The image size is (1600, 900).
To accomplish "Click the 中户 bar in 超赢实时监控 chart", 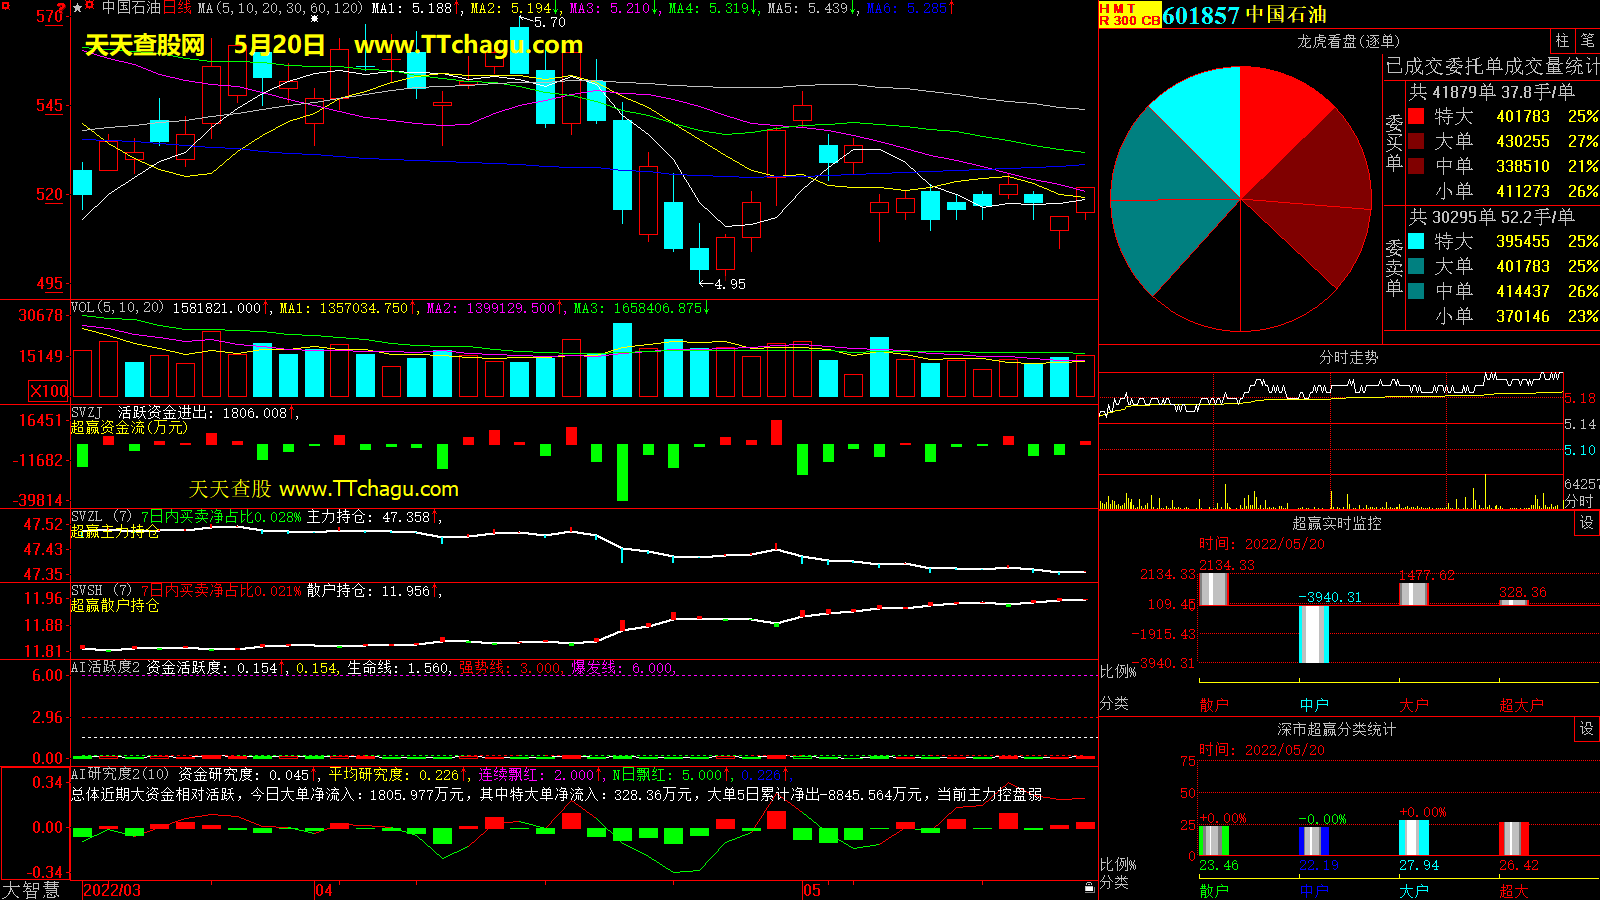I will coord(1313,633).
